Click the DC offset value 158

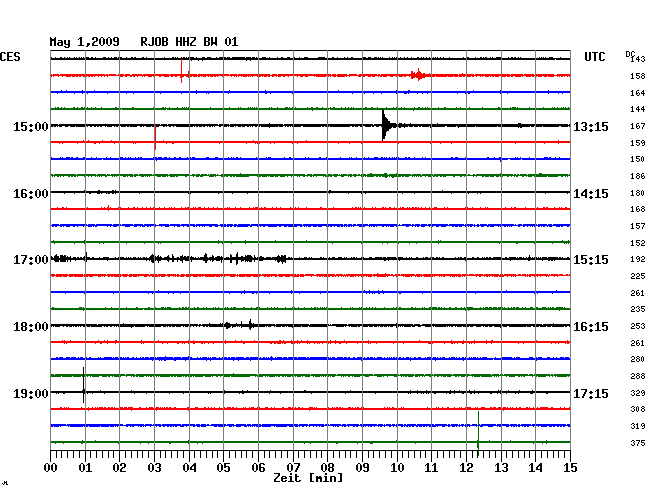pyautogui.click(x=638, y=76)
